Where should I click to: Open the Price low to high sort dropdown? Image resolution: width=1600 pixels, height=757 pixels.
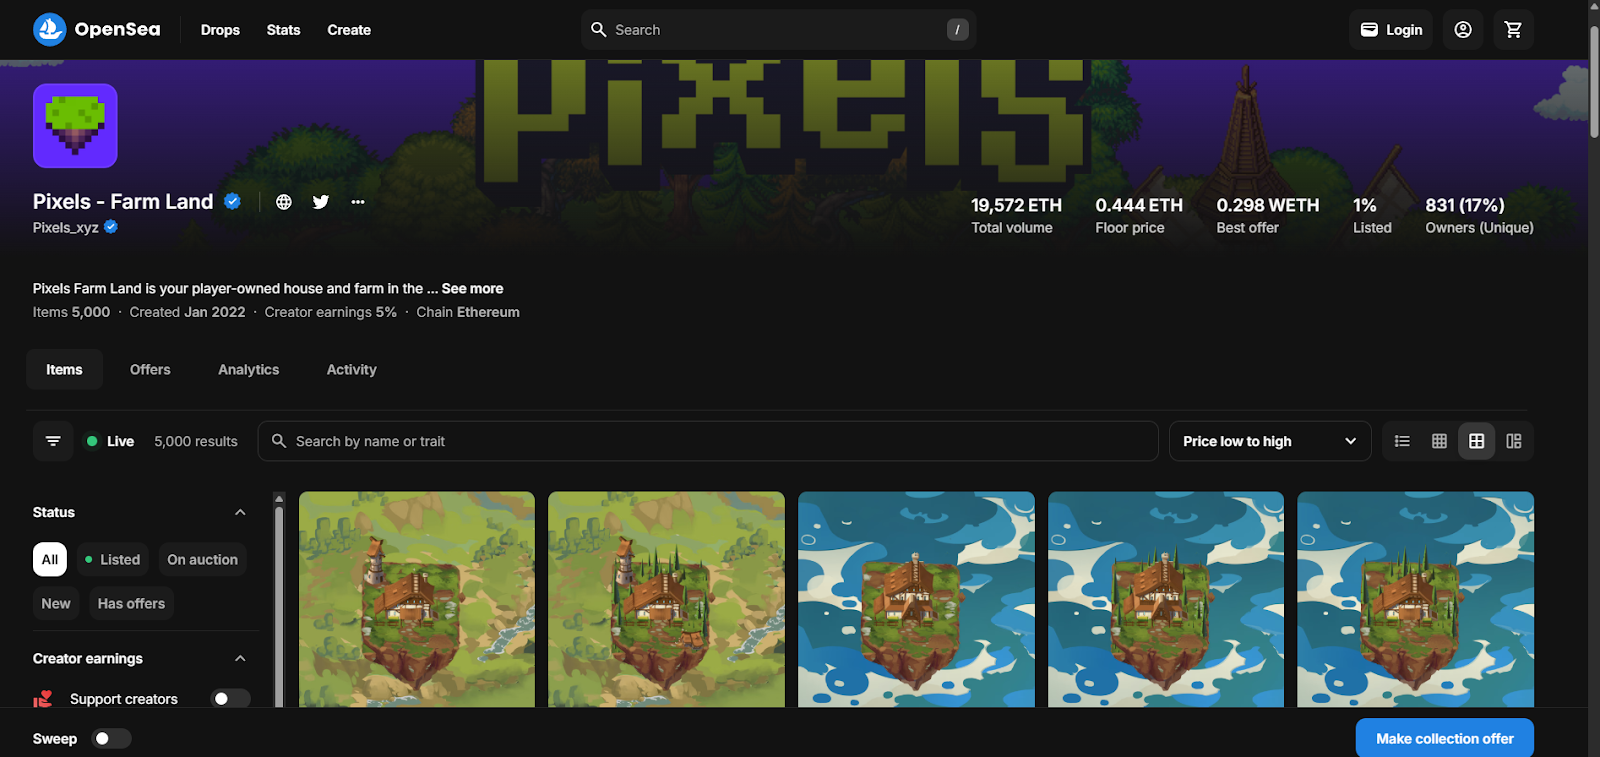point(1269,441)
